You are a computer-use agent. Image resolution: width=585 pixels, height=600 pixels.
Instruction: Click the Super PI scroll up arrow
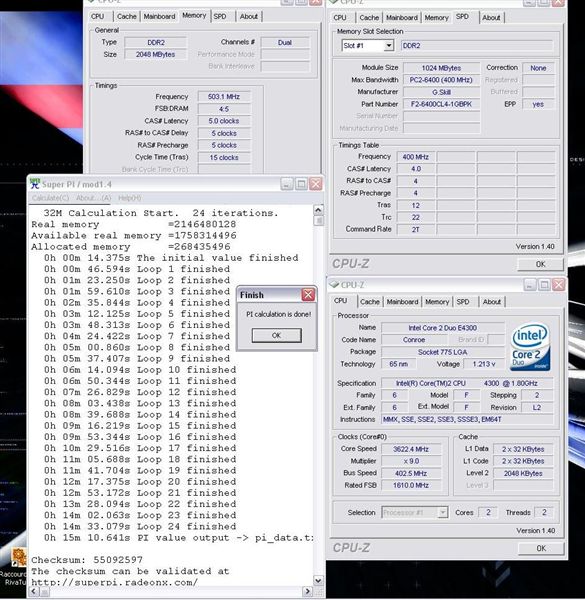coord(318,210)
